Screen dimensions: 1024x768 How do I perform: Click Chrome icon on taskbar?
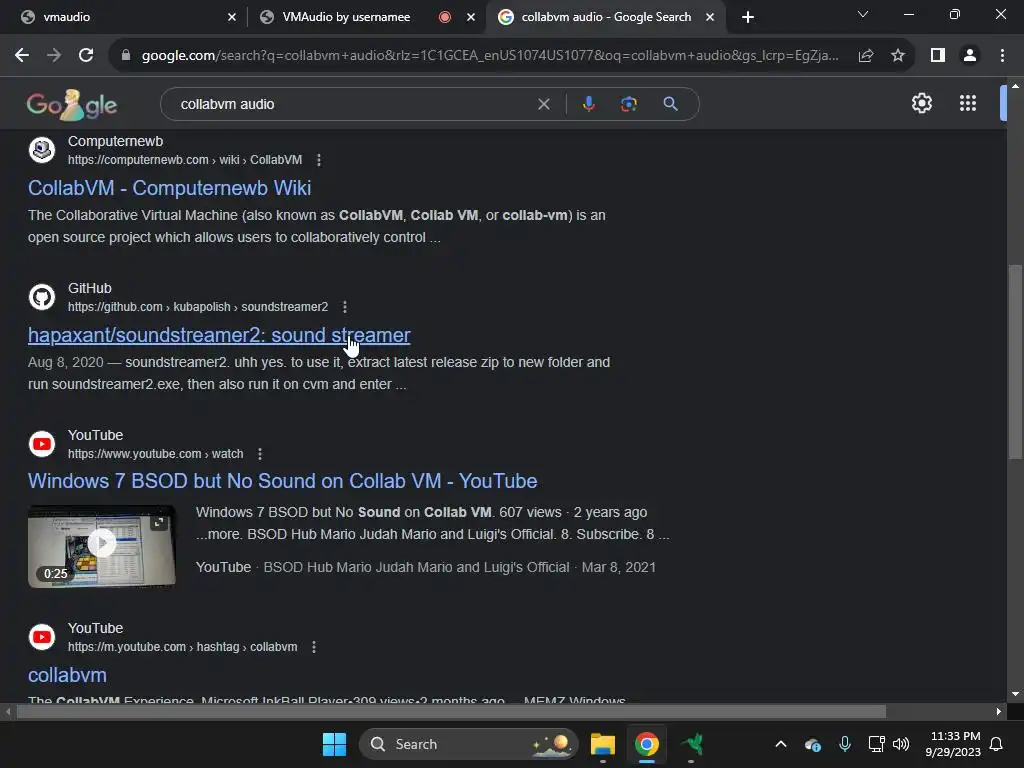[x=647, y=744]
